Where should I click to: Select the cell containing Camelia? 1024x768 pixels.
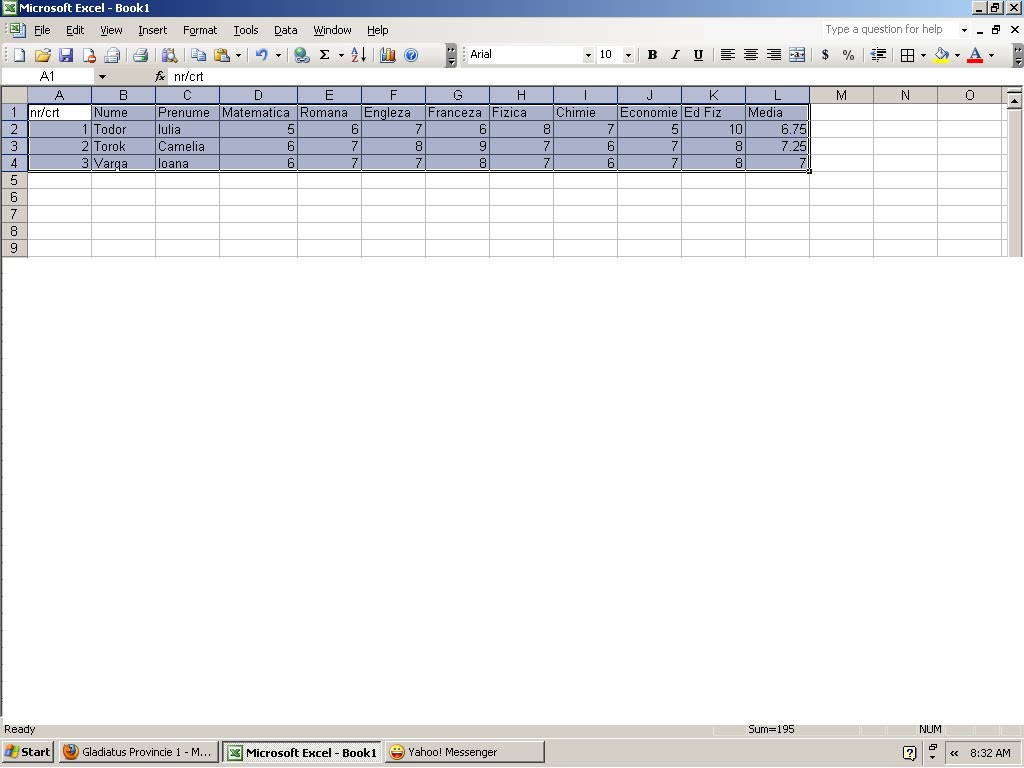pos(187,146)
